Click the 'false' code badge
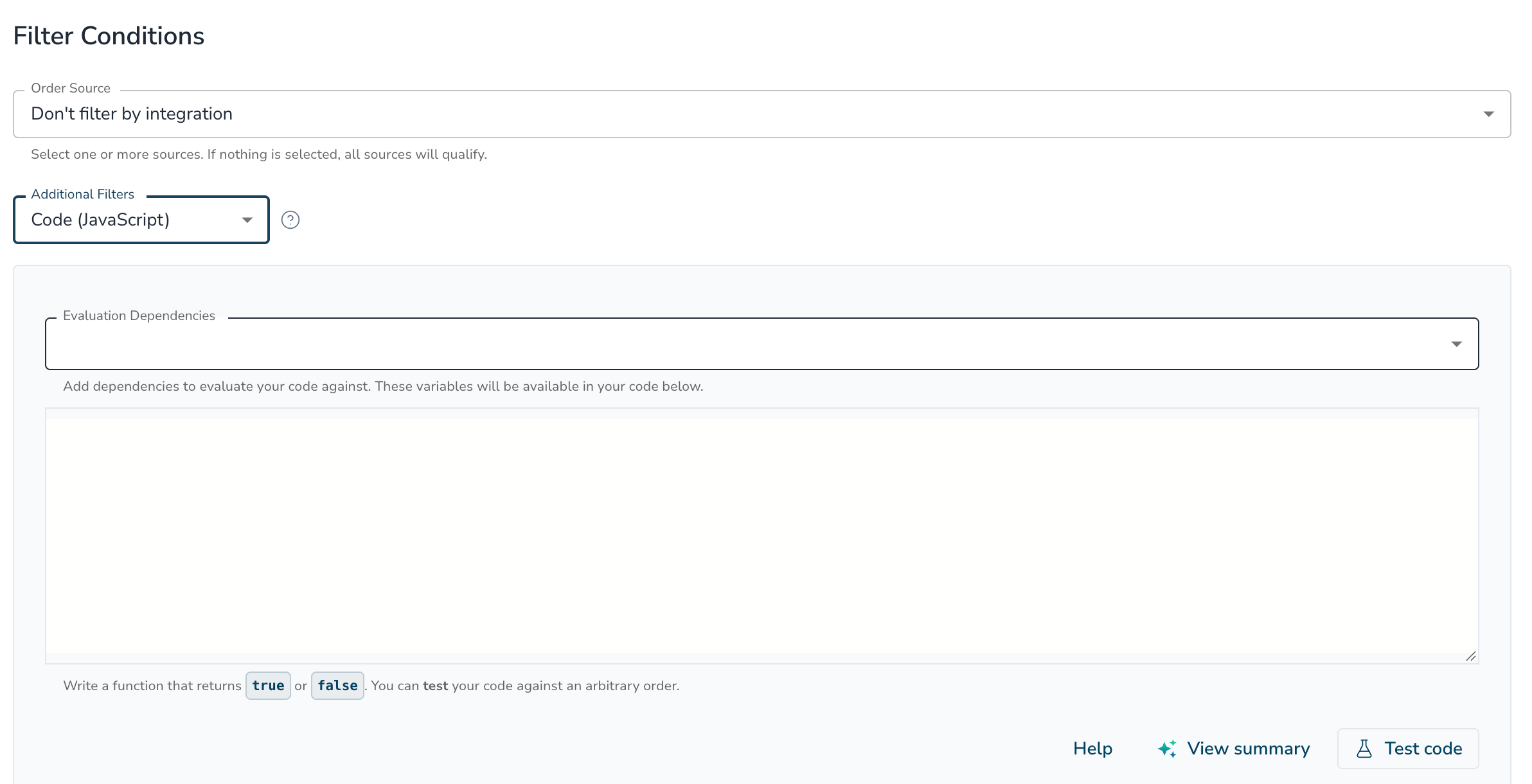This screenshot has height=784, width=1532. click(338, 686)
